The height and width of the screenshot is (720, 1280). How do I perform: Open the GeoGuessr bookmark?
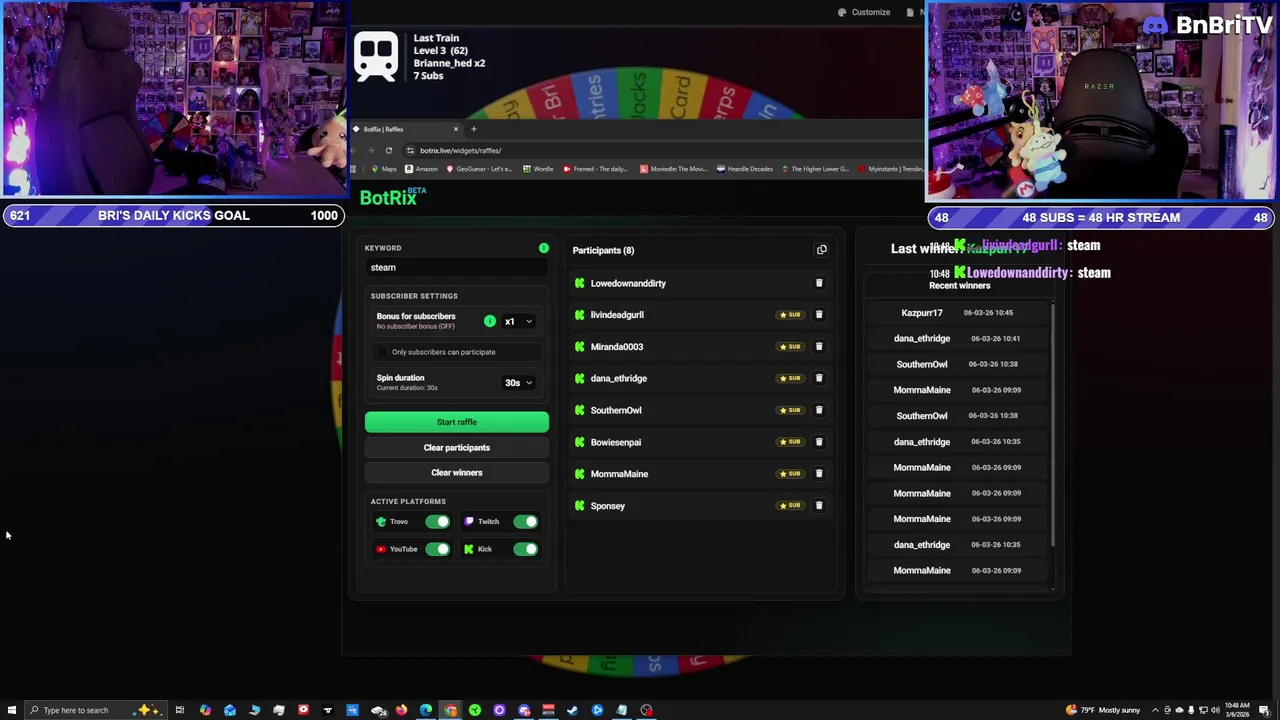point(478,169)
